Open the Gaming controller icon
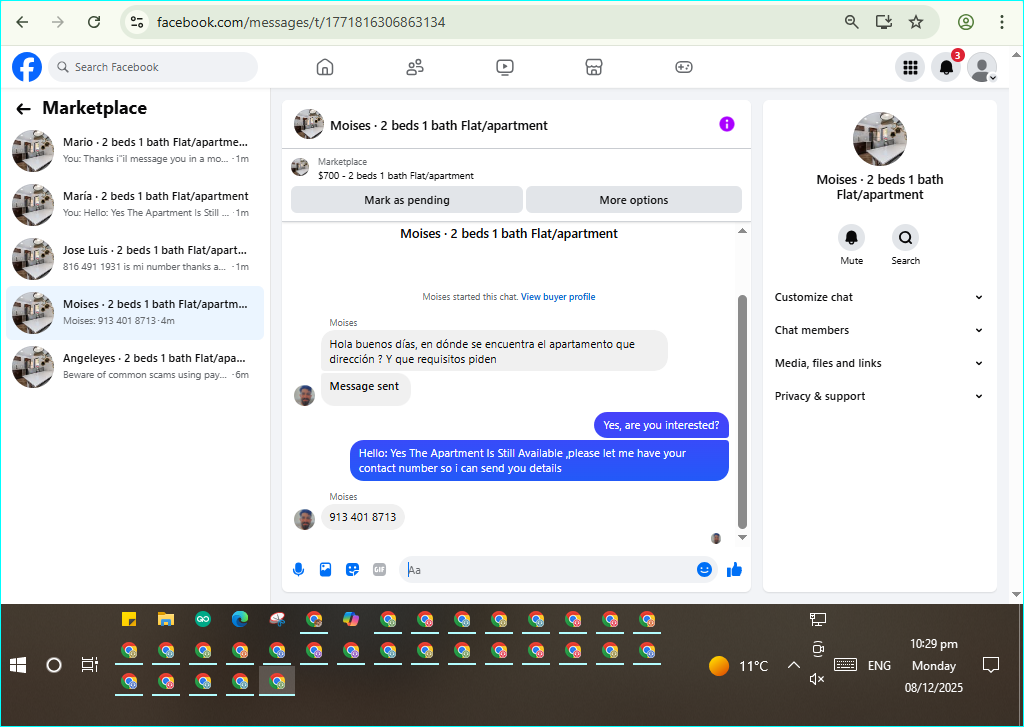This screenshot has height=727, width=1024. tap(684, 67)
